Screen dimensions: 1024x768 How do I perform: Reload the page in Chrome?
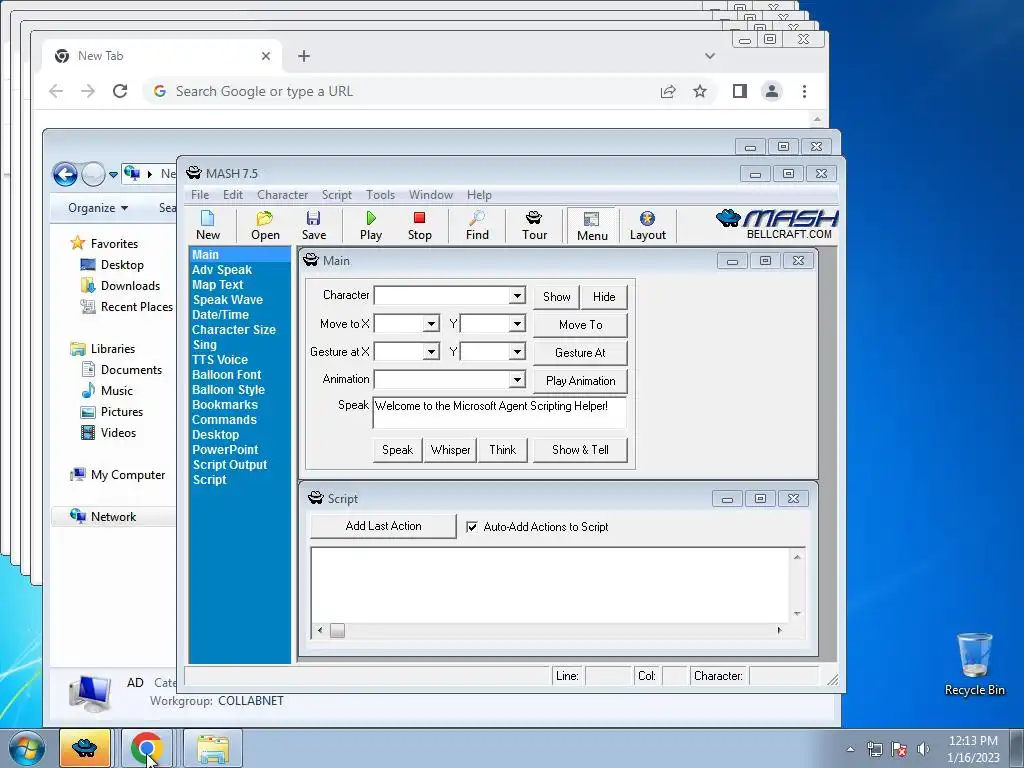[x=120, y=91]
